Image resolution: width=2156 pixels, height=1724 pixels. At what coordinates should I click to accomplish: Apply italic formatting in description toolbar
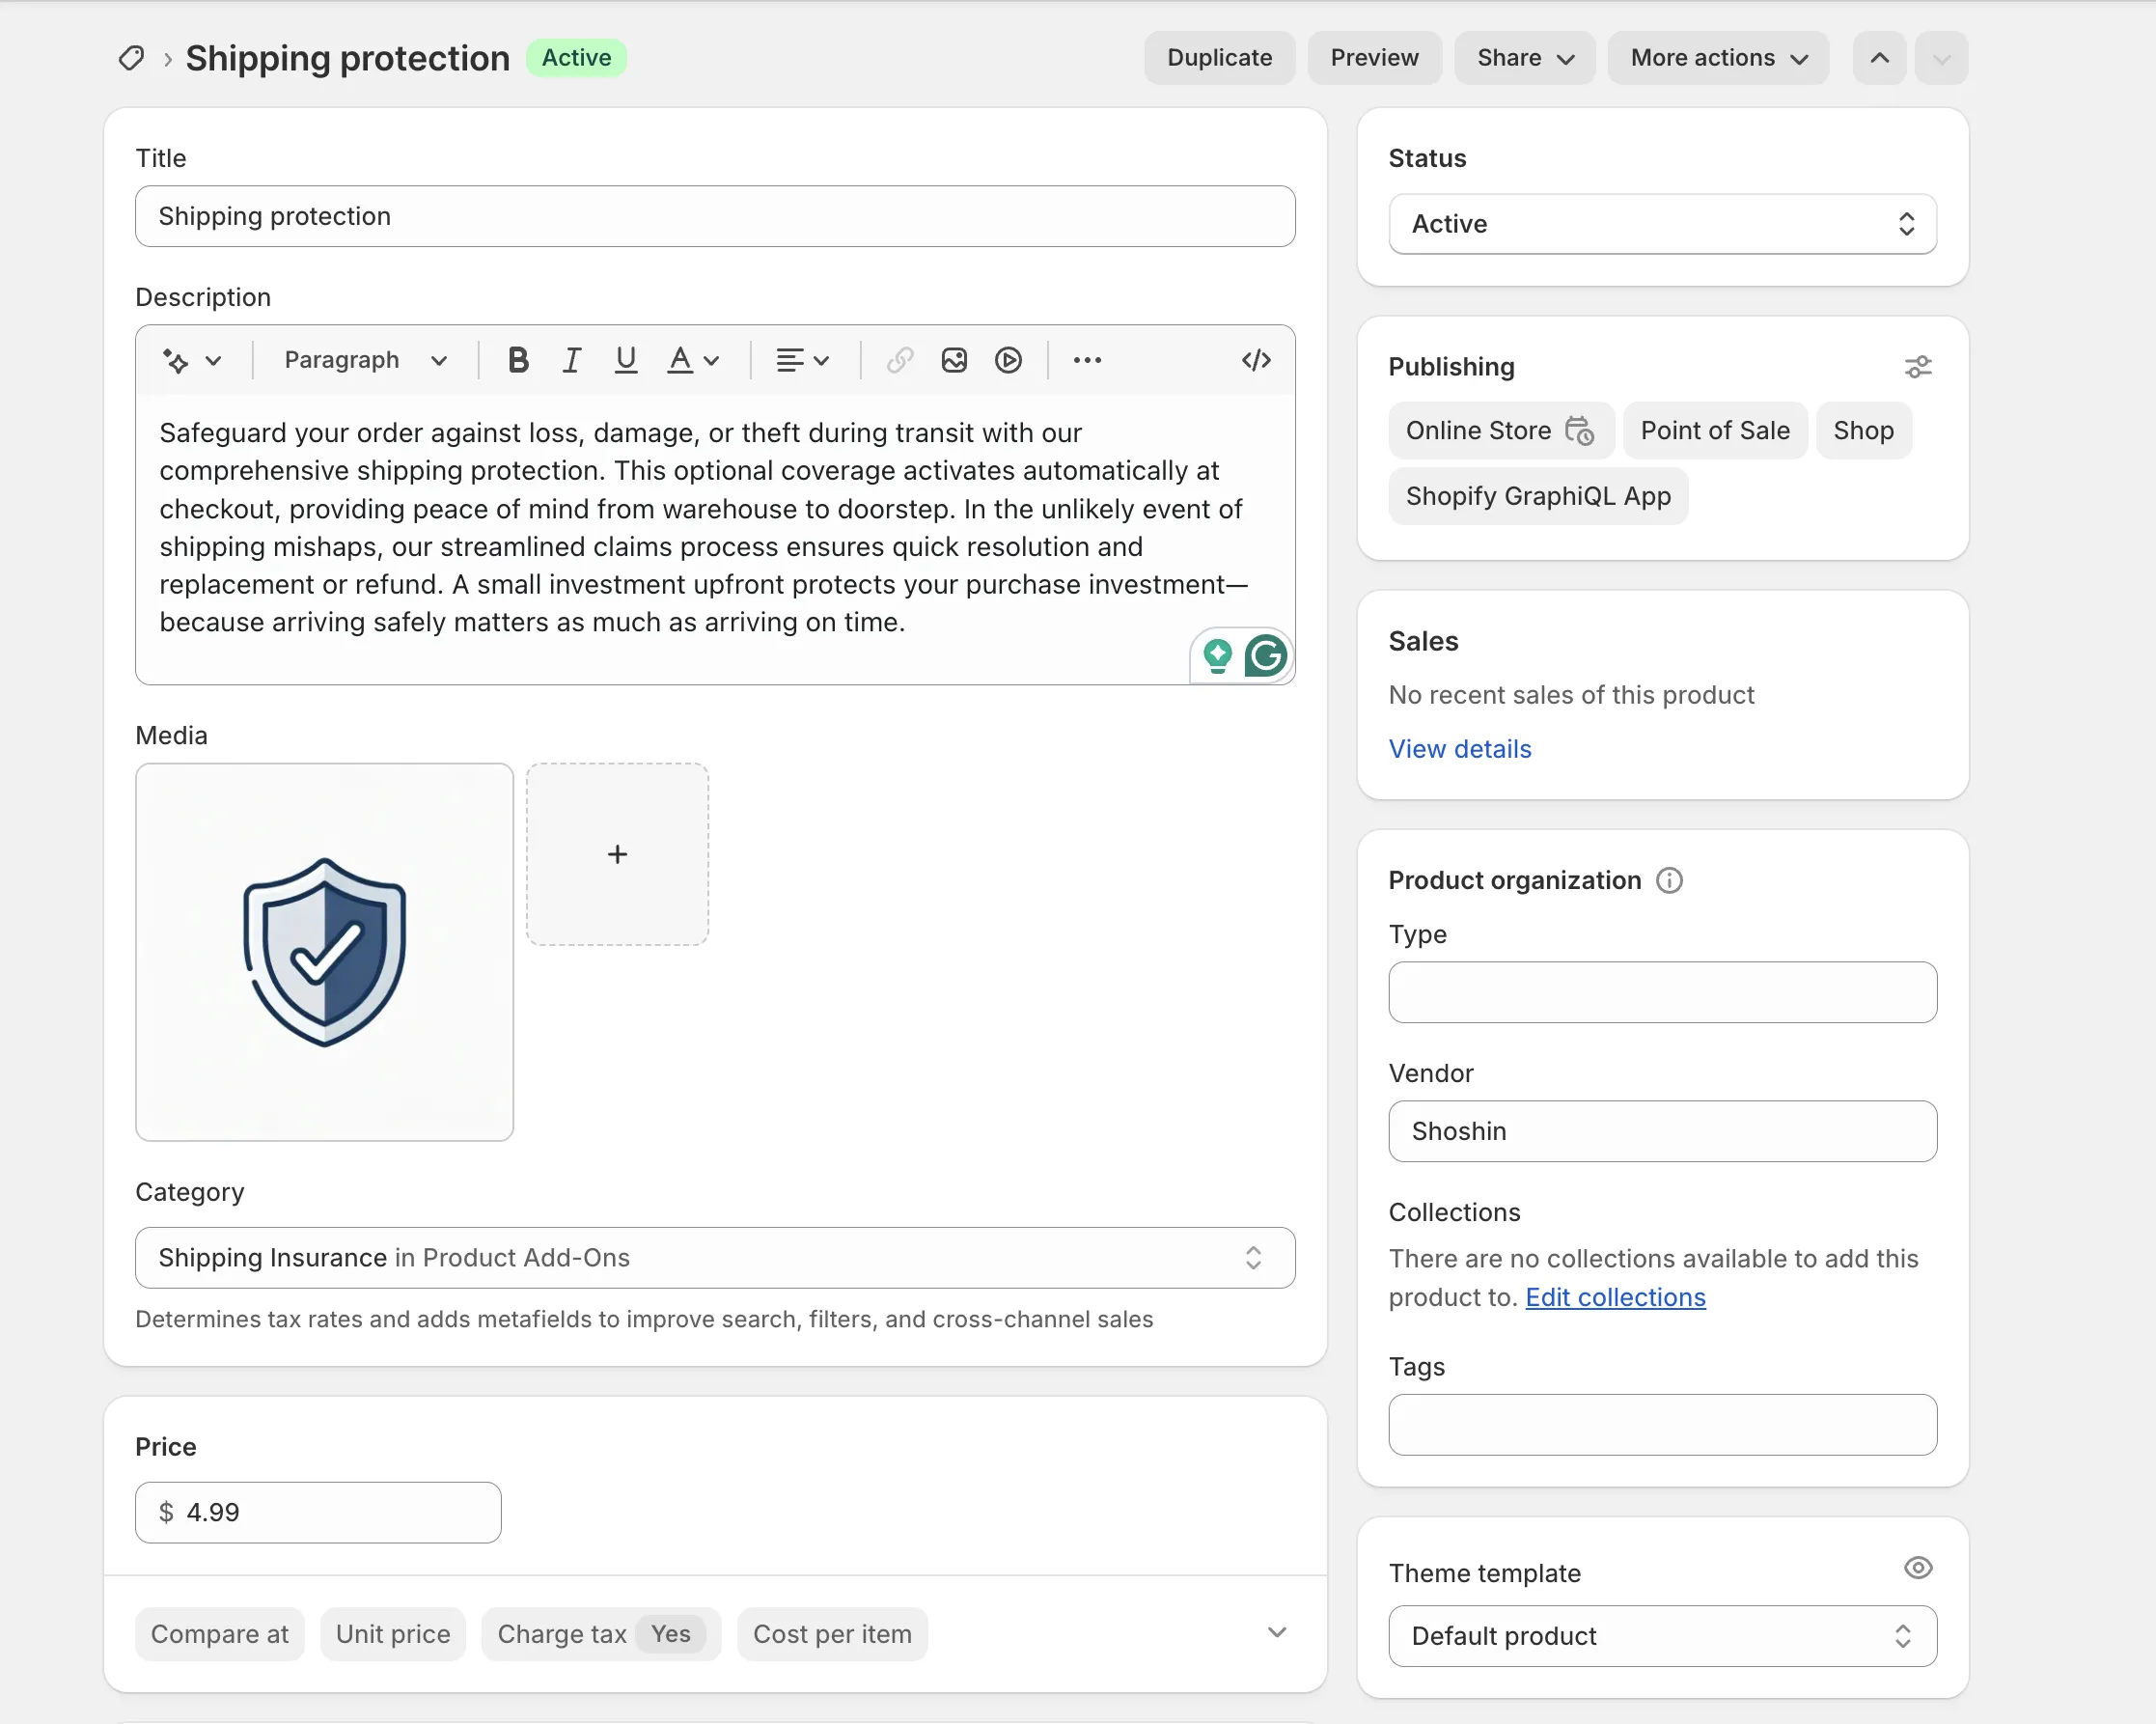point(571,360)
